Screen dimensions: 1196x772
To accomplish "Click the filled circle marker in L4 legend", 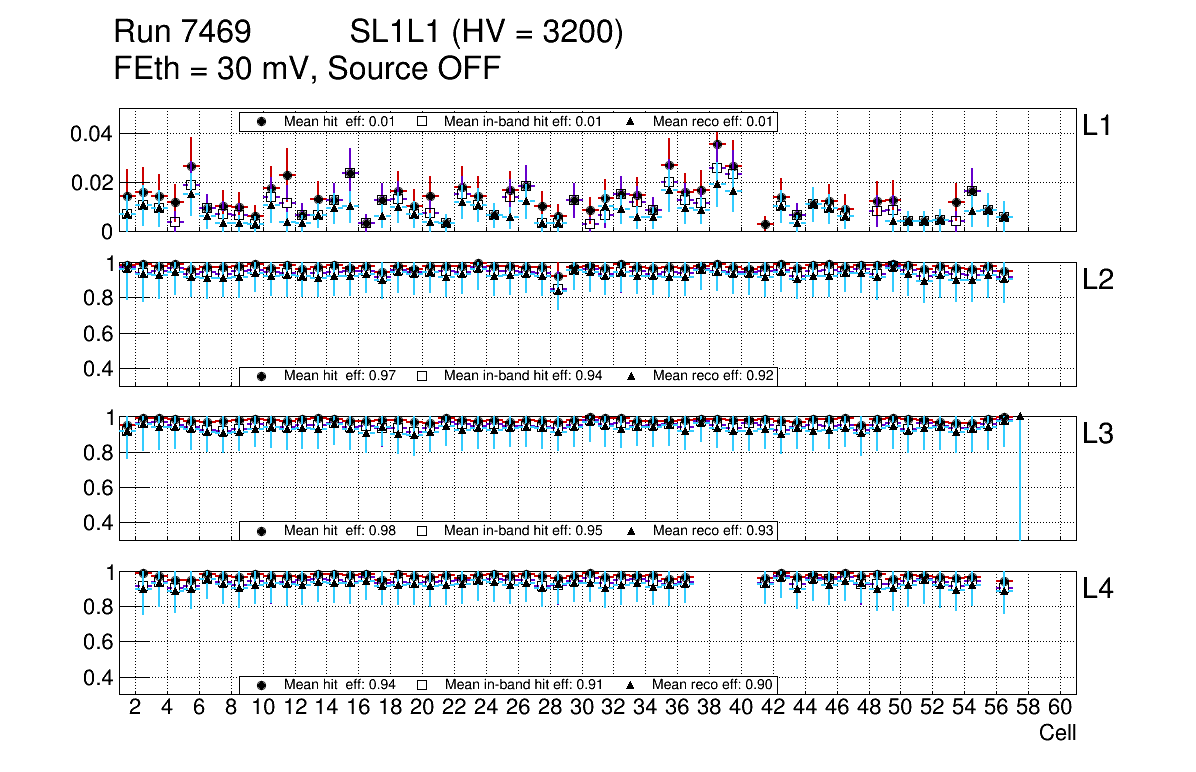I will point(263,685).
